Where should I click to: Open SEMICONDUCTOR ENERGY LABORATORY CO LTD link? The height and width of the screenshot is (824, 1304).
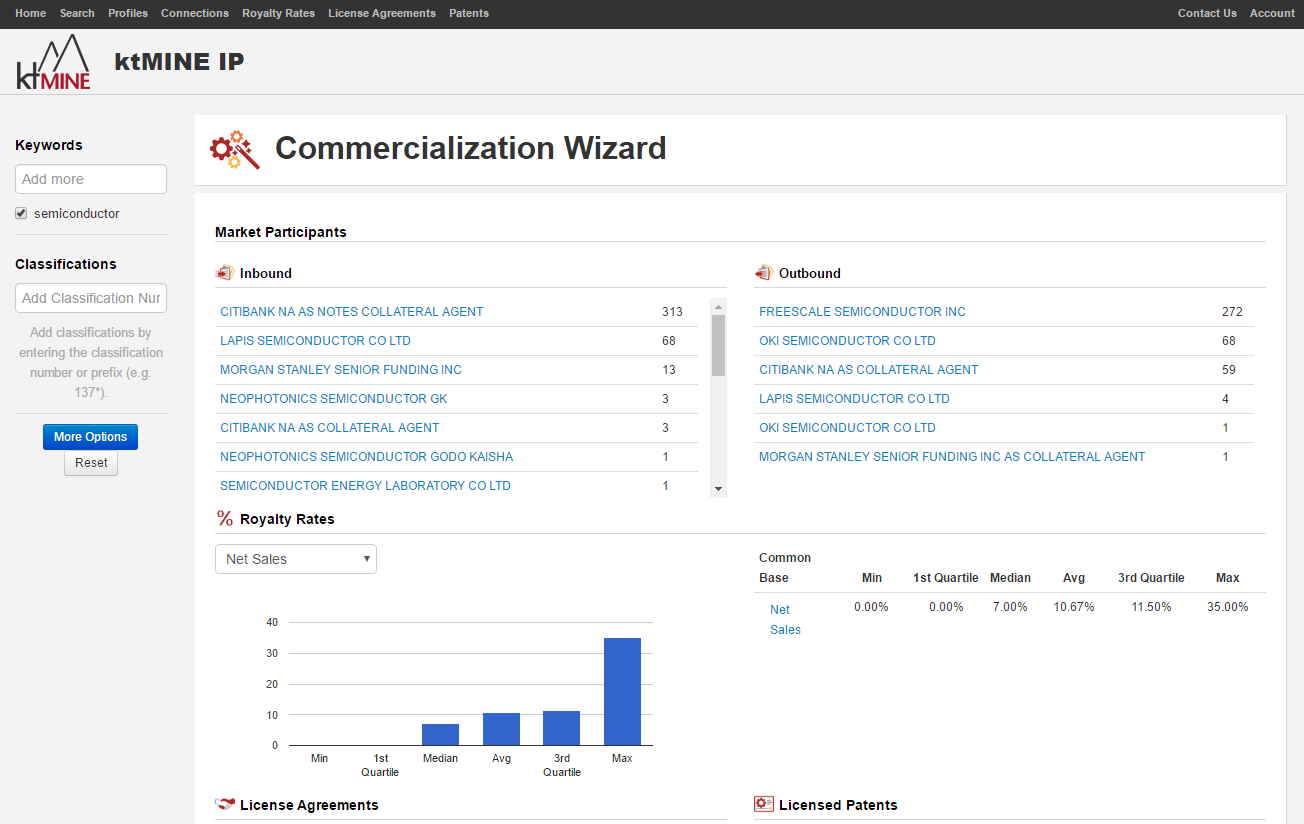coord(365,486)
